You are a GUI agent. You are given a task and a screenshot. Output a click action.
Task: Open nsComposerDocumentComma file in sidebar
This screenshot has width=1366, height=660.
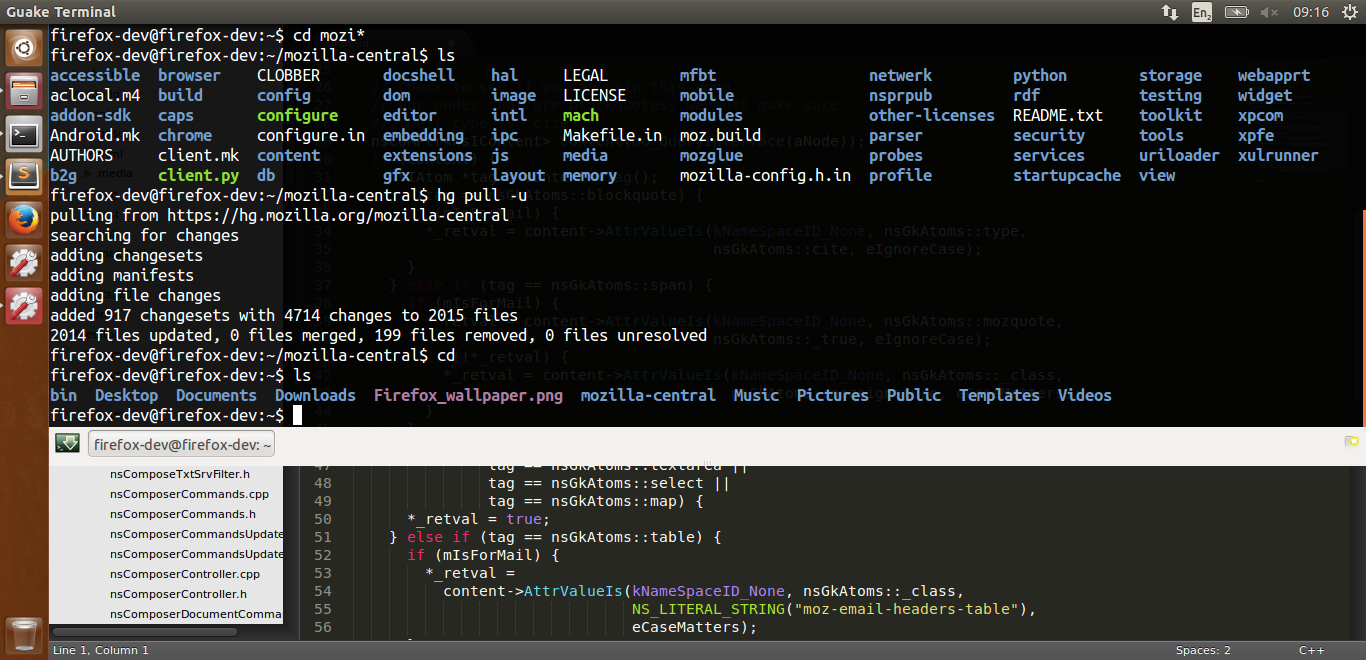point(196,614)
